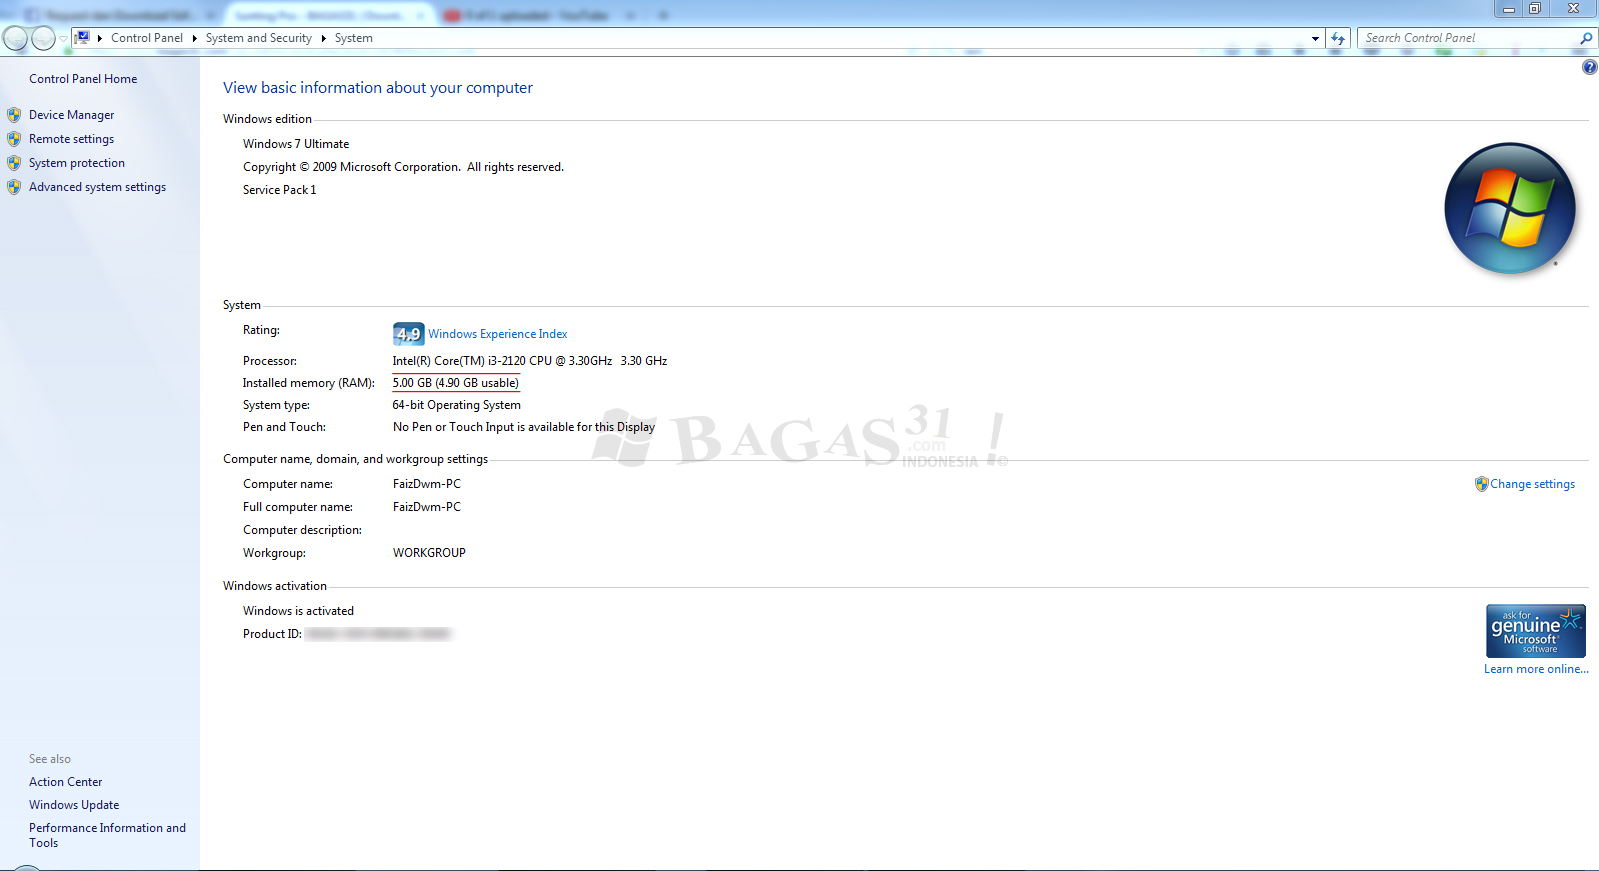Image resolution: width=1599 pixels, height=871 pixels.
Task: Click the Ask for Genuine Microsoft badge
Action: tap(1535, 631)
